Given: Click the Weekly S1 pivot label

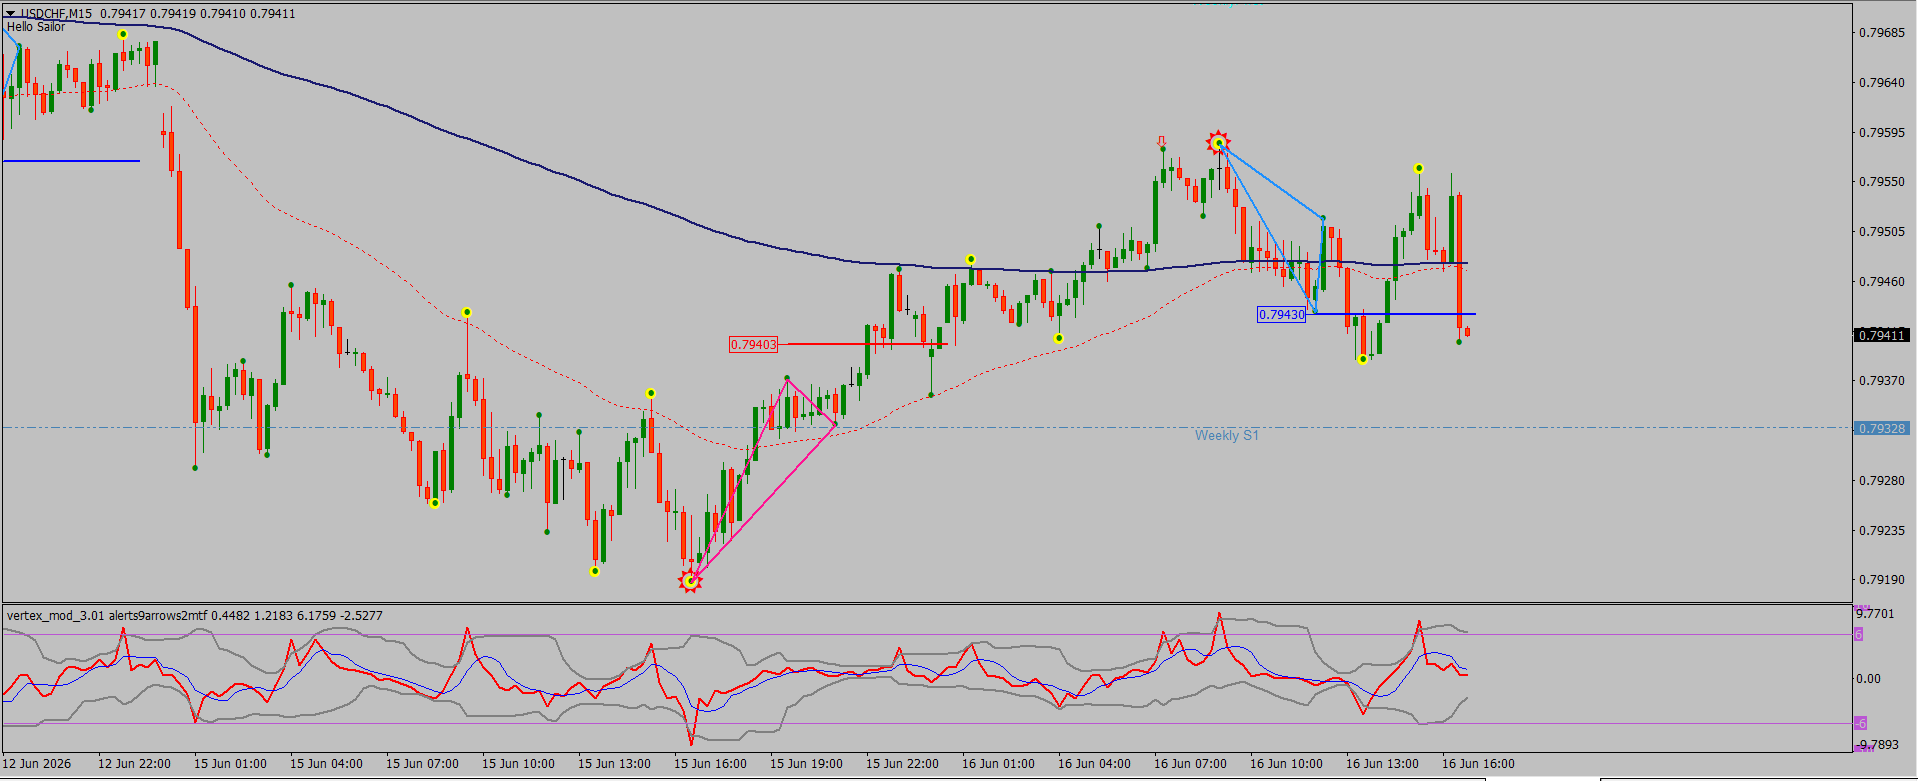Looking at the screenshot, I should tap(1227, 435).
